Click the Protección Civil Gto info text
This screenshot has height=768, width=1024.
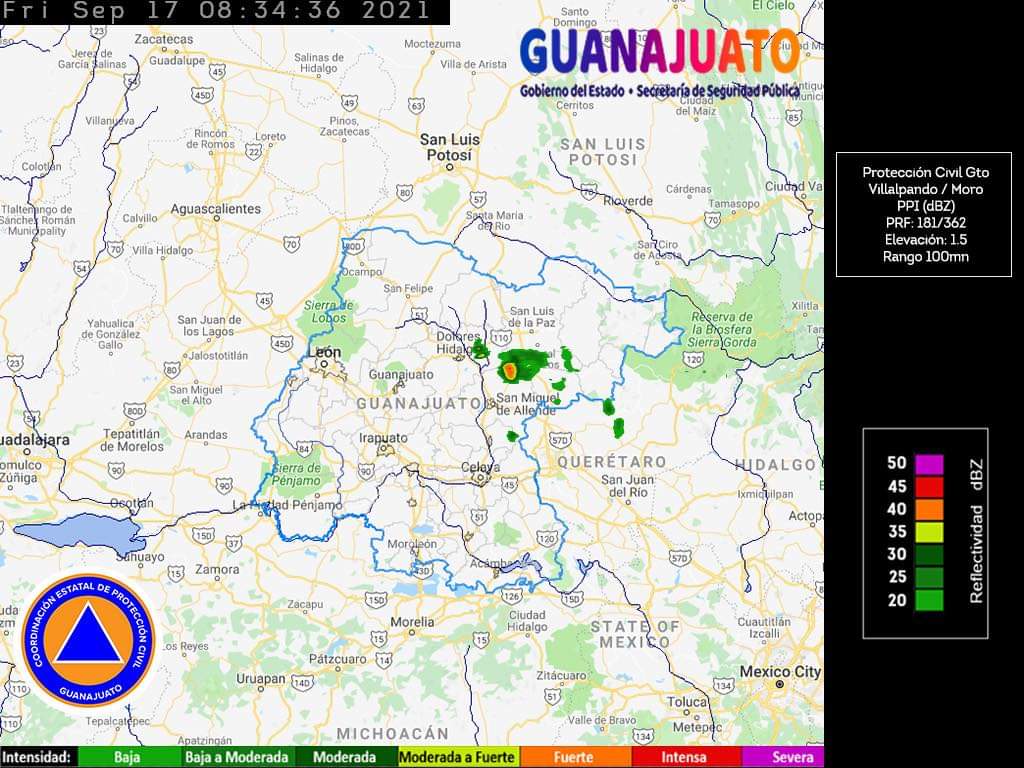[x=925, y=172]
